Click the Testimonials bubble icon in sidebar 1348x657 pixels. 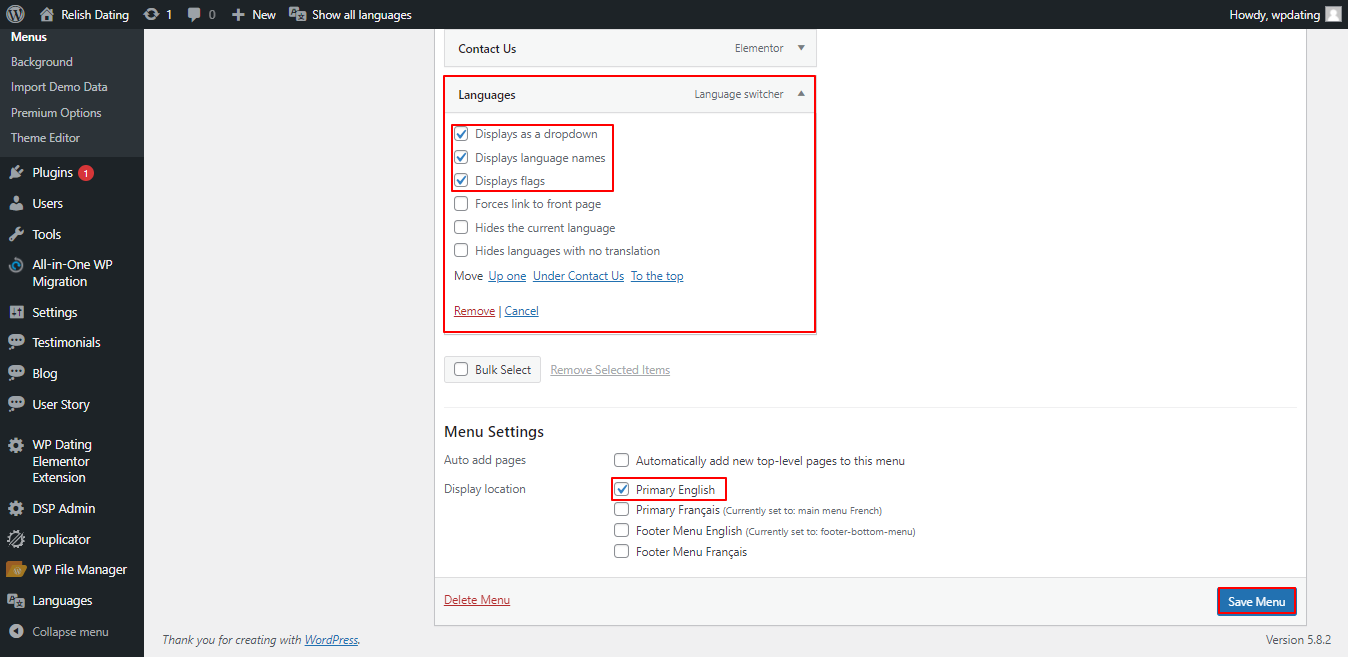[x=16, y=342]
